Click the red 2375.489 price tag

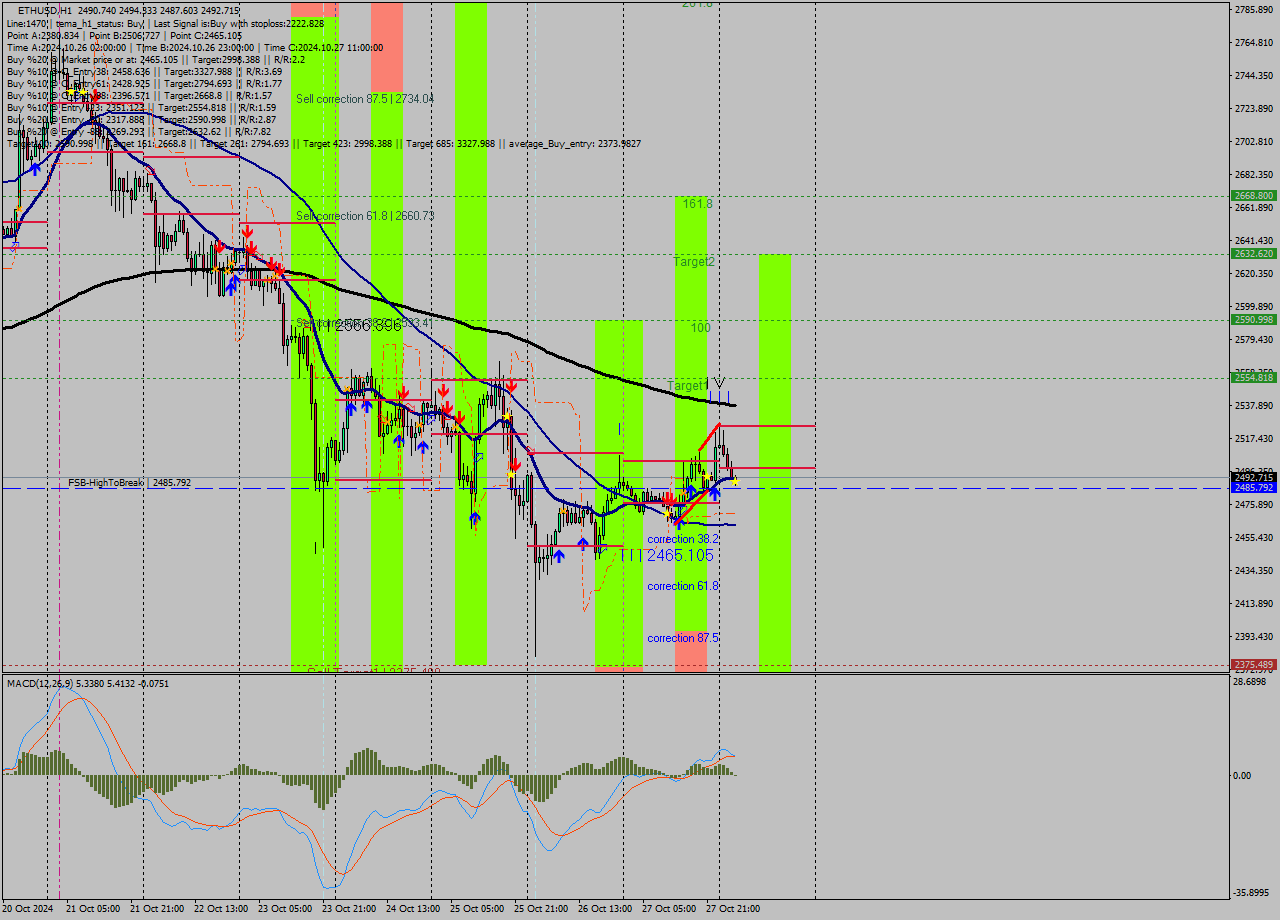(x=1254, y=664)
